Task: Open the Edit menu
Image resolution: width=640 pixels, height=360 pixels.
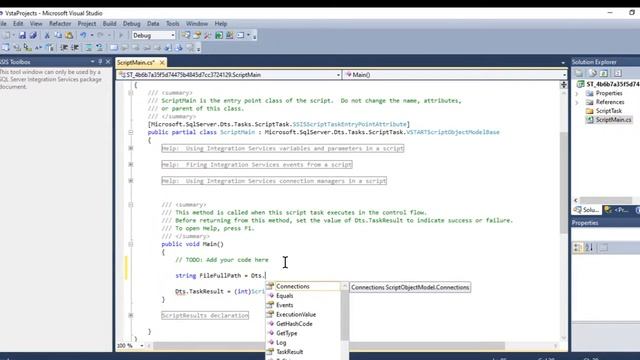Action: (x=18, y=24)
